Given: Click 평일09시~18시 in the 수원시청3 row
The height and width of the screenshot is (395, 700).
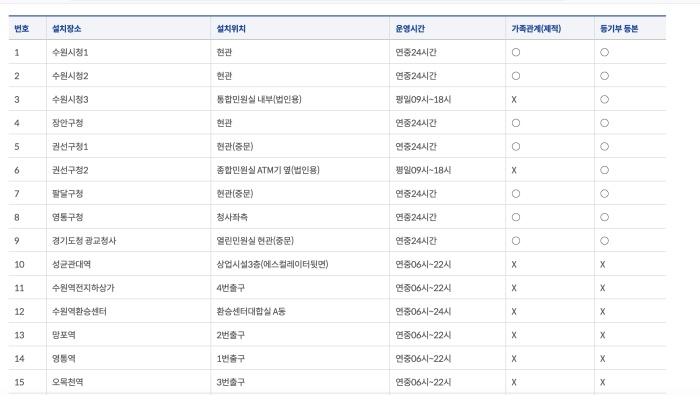Looking at the screenshot, I should tap(423, 100).
